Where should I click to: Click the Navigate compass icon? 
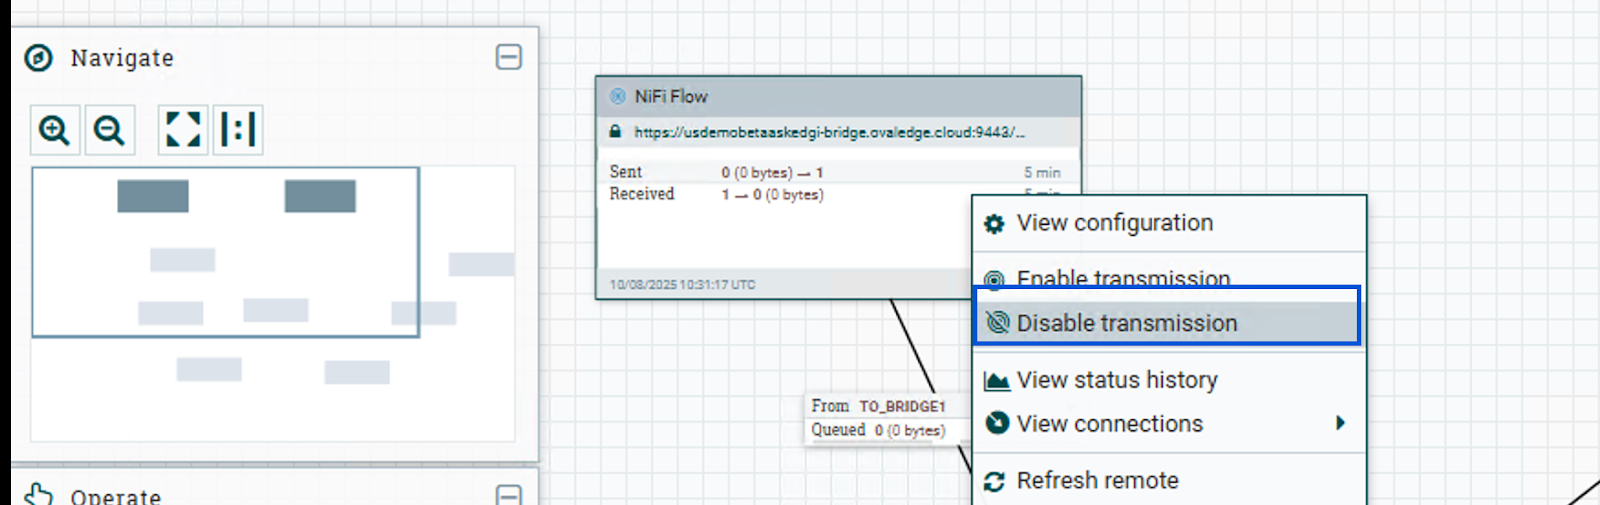[38, 58]
